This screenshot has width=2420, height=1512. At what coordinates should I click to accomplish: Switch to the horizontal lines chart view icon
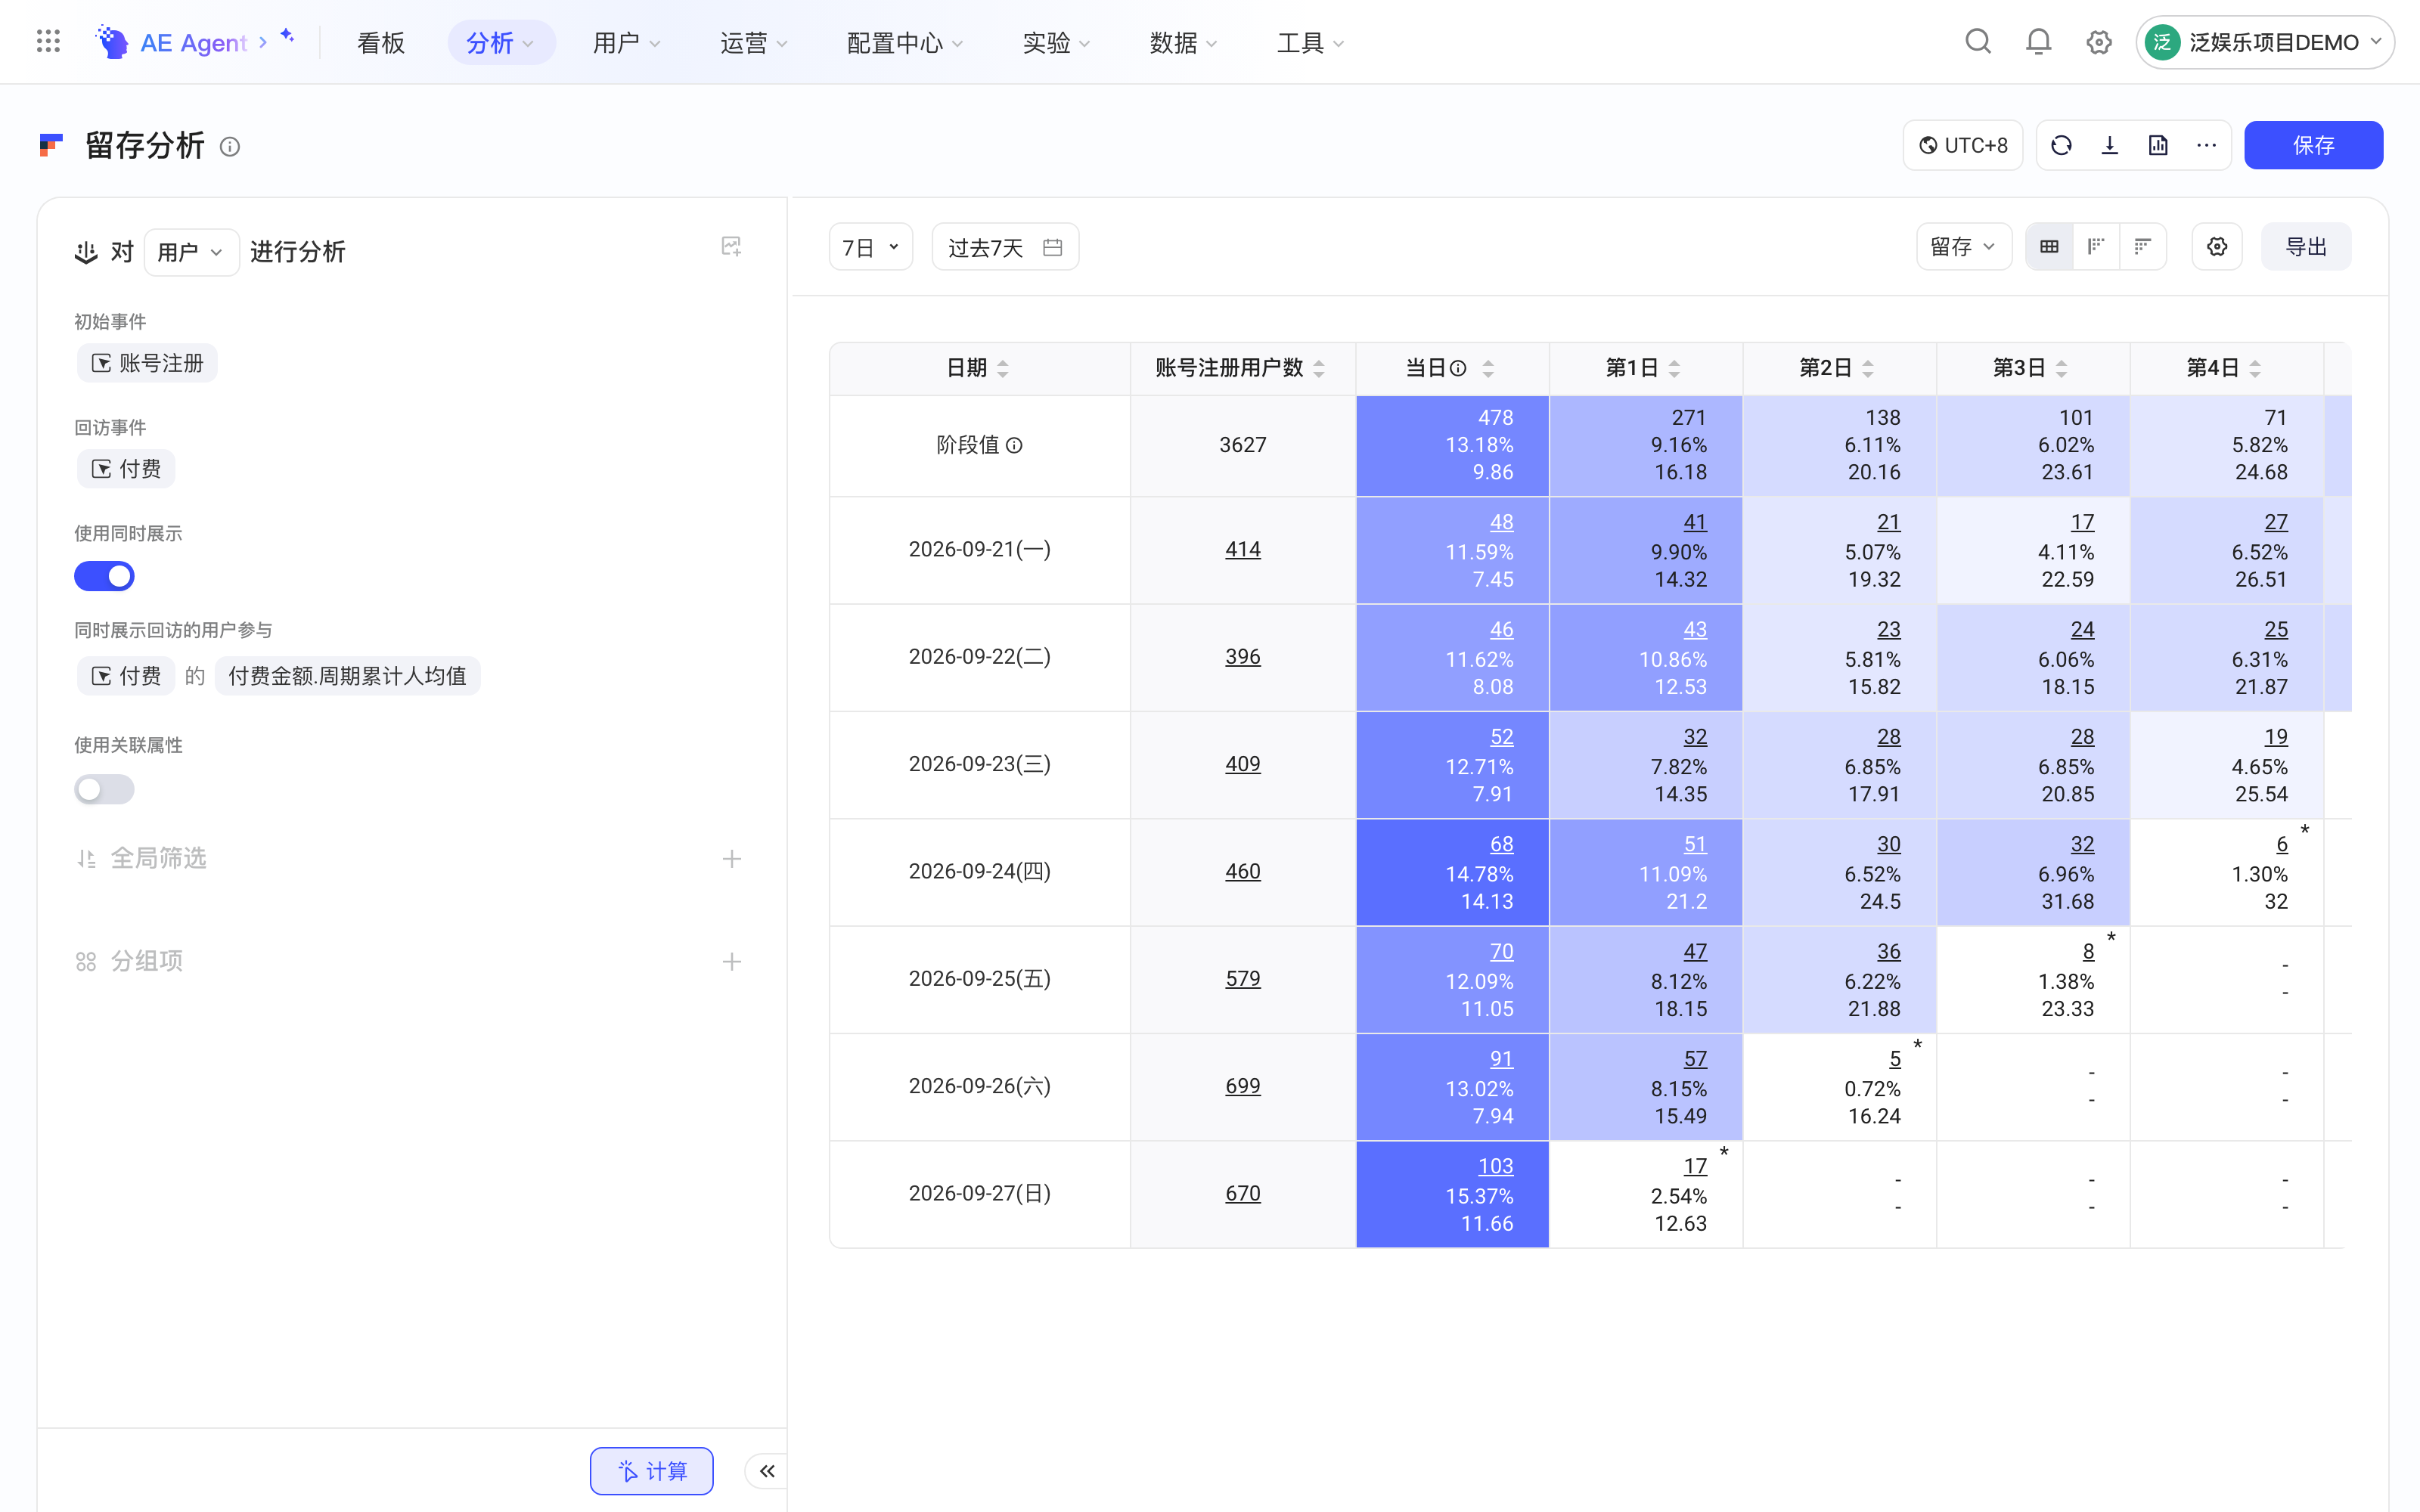[2142, 247]
